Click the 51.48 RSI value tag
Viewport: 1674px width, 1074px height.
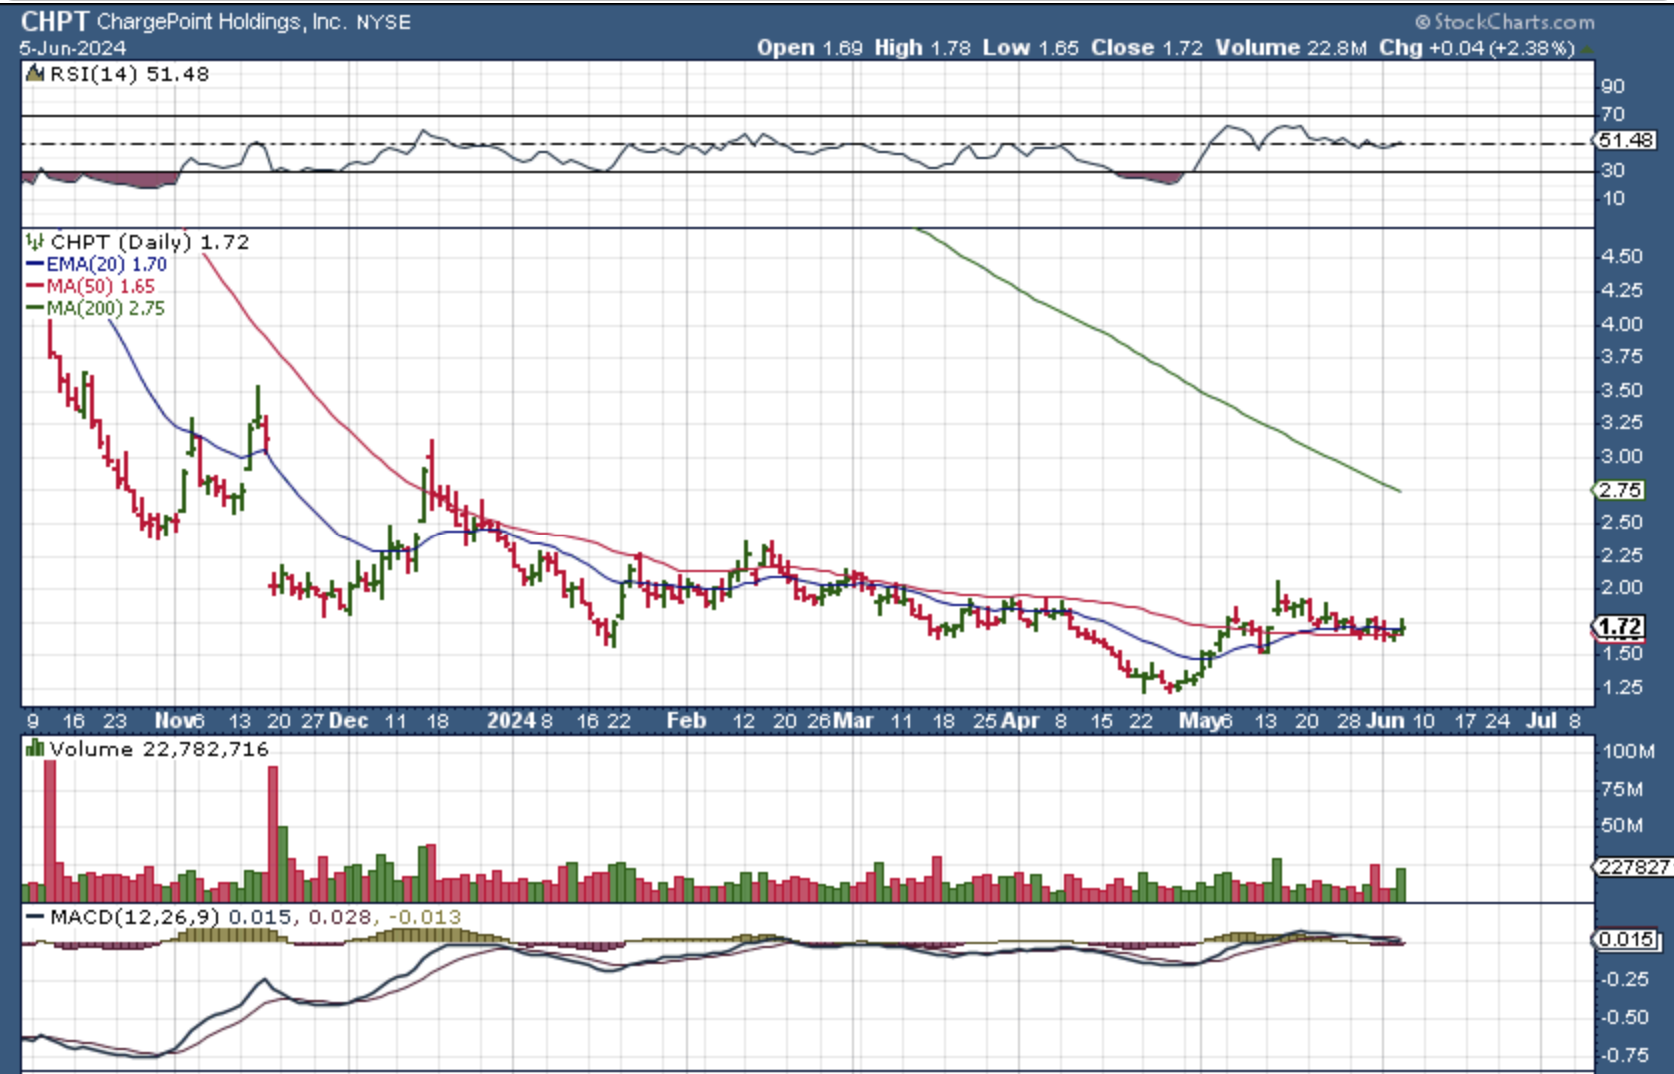tap(1624, 141)
